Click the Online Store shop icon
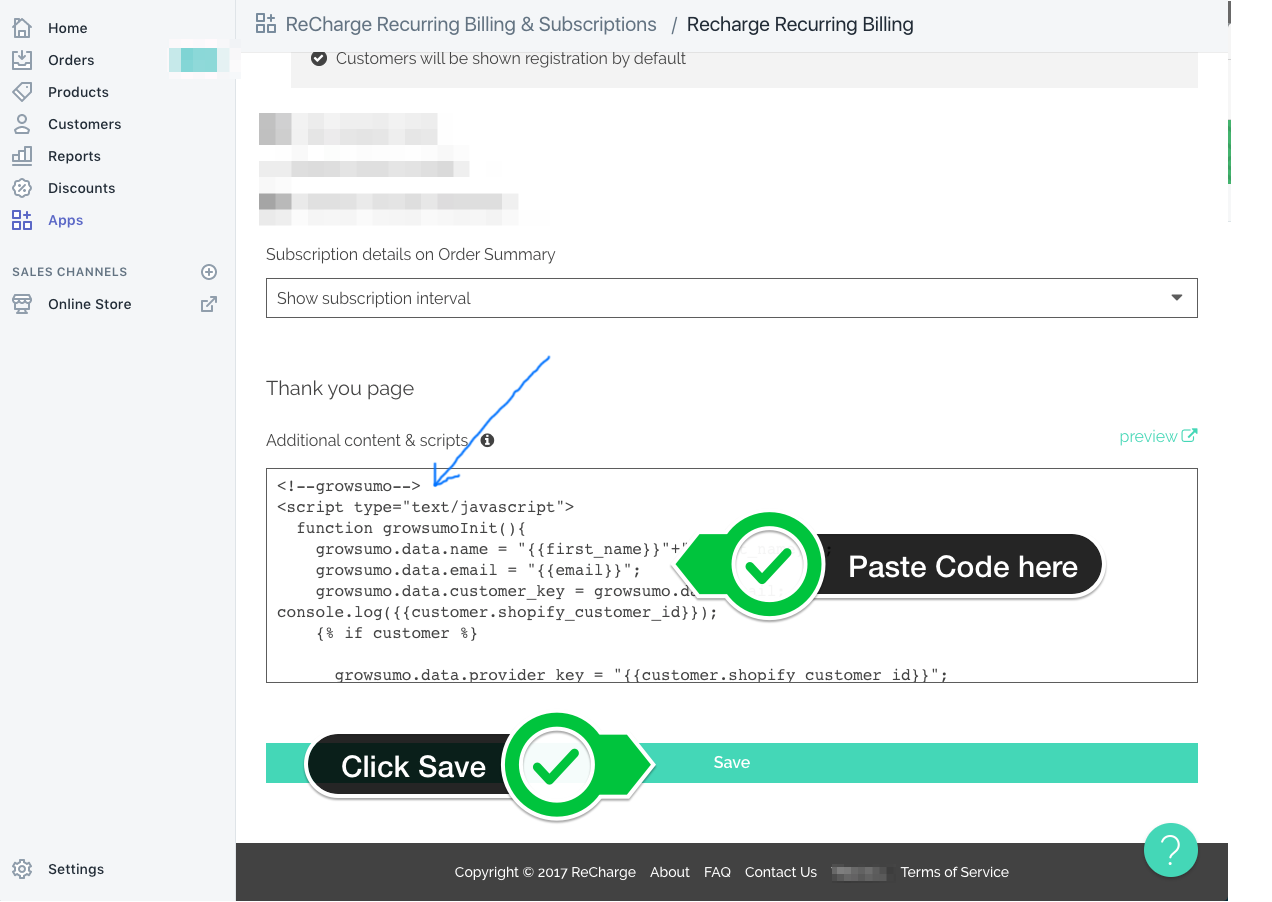This screenshot has height=902, width=1272. click(x=22, y=304)
